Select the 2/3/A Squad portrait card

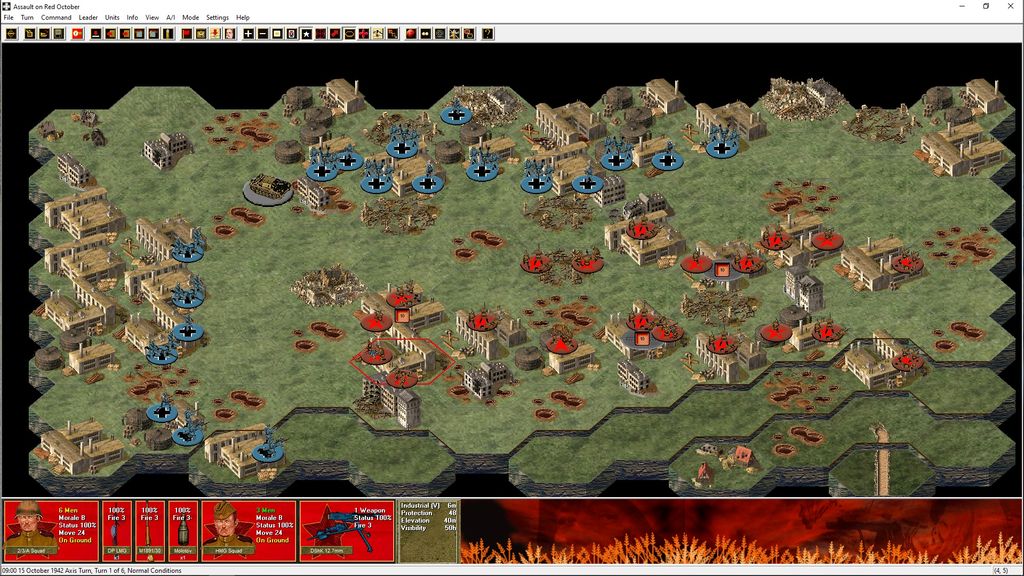pyautogui.click(x=52, y=531)
